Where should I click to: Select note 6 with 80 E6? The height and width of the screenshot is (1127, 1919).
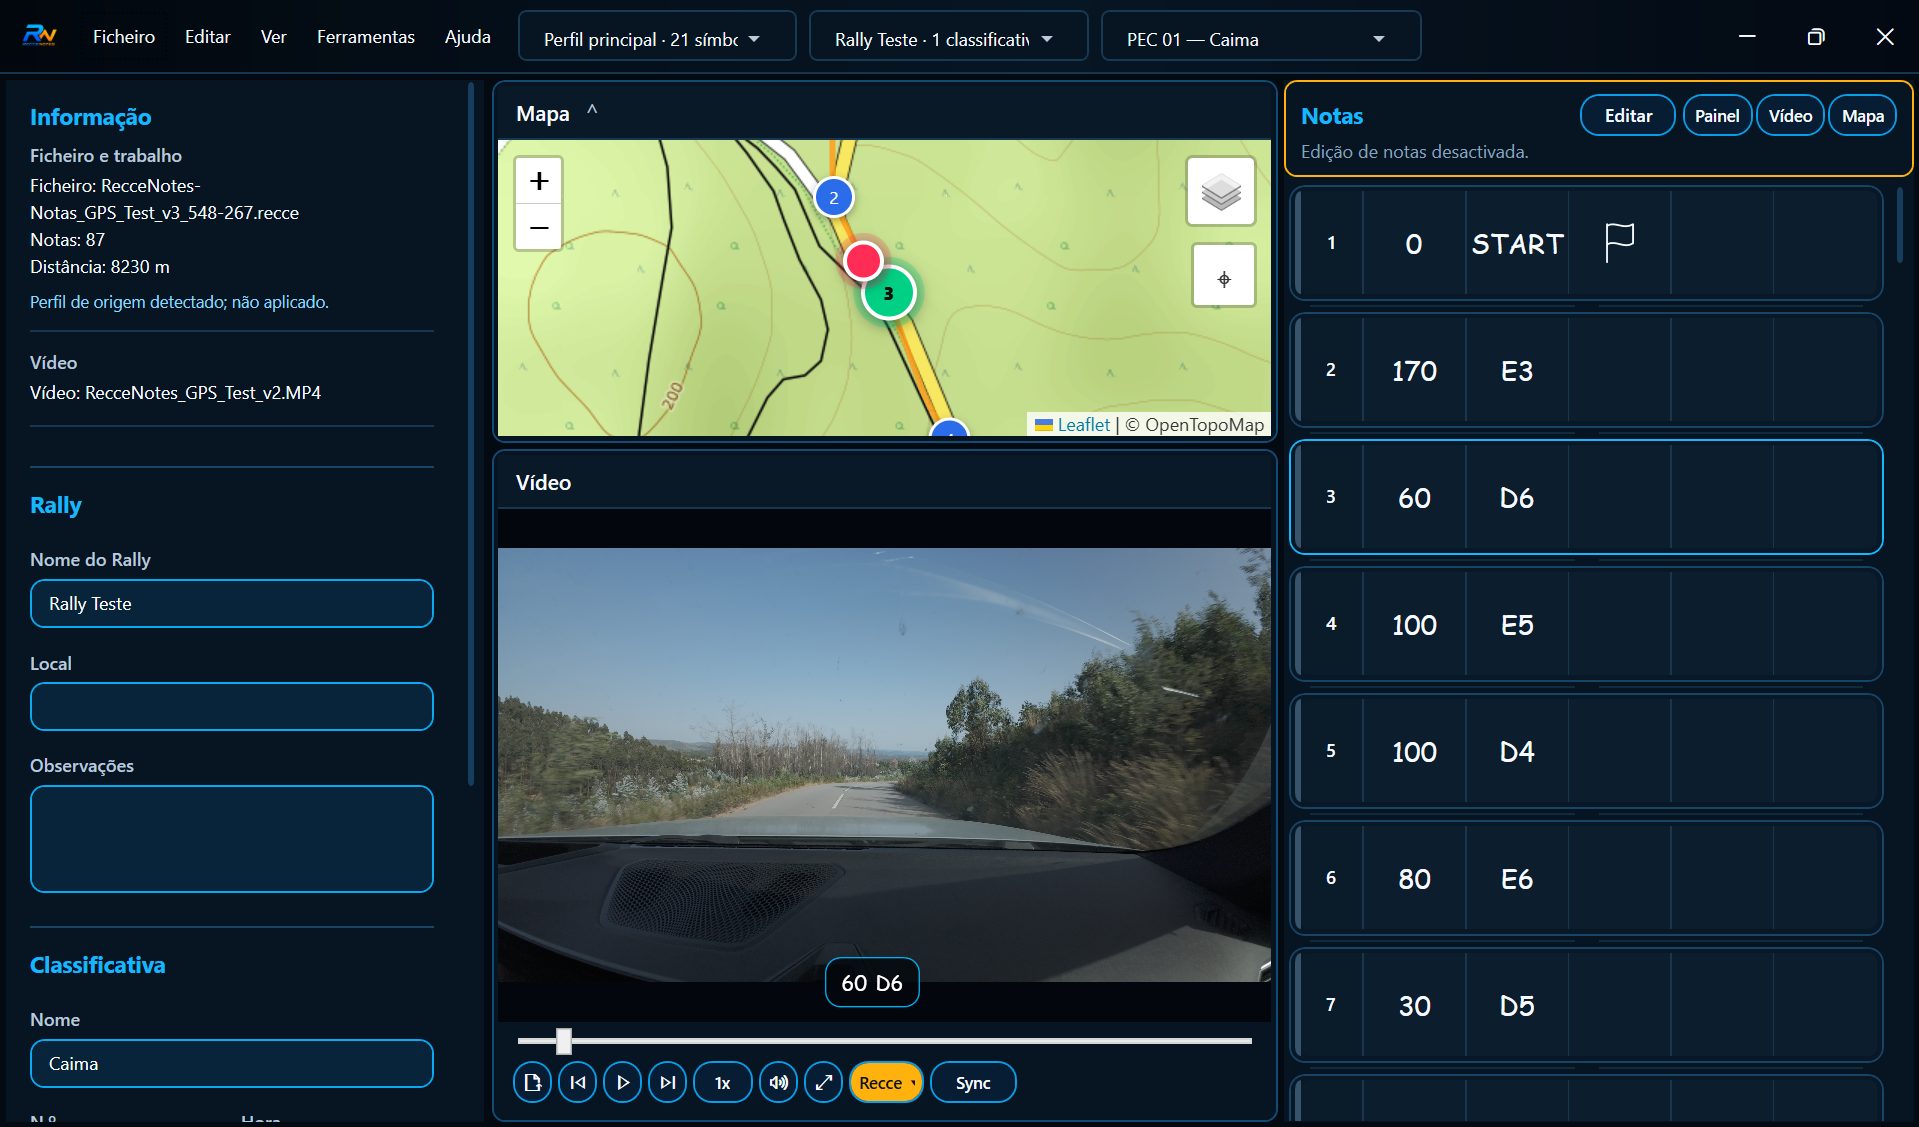point(1586,878)
